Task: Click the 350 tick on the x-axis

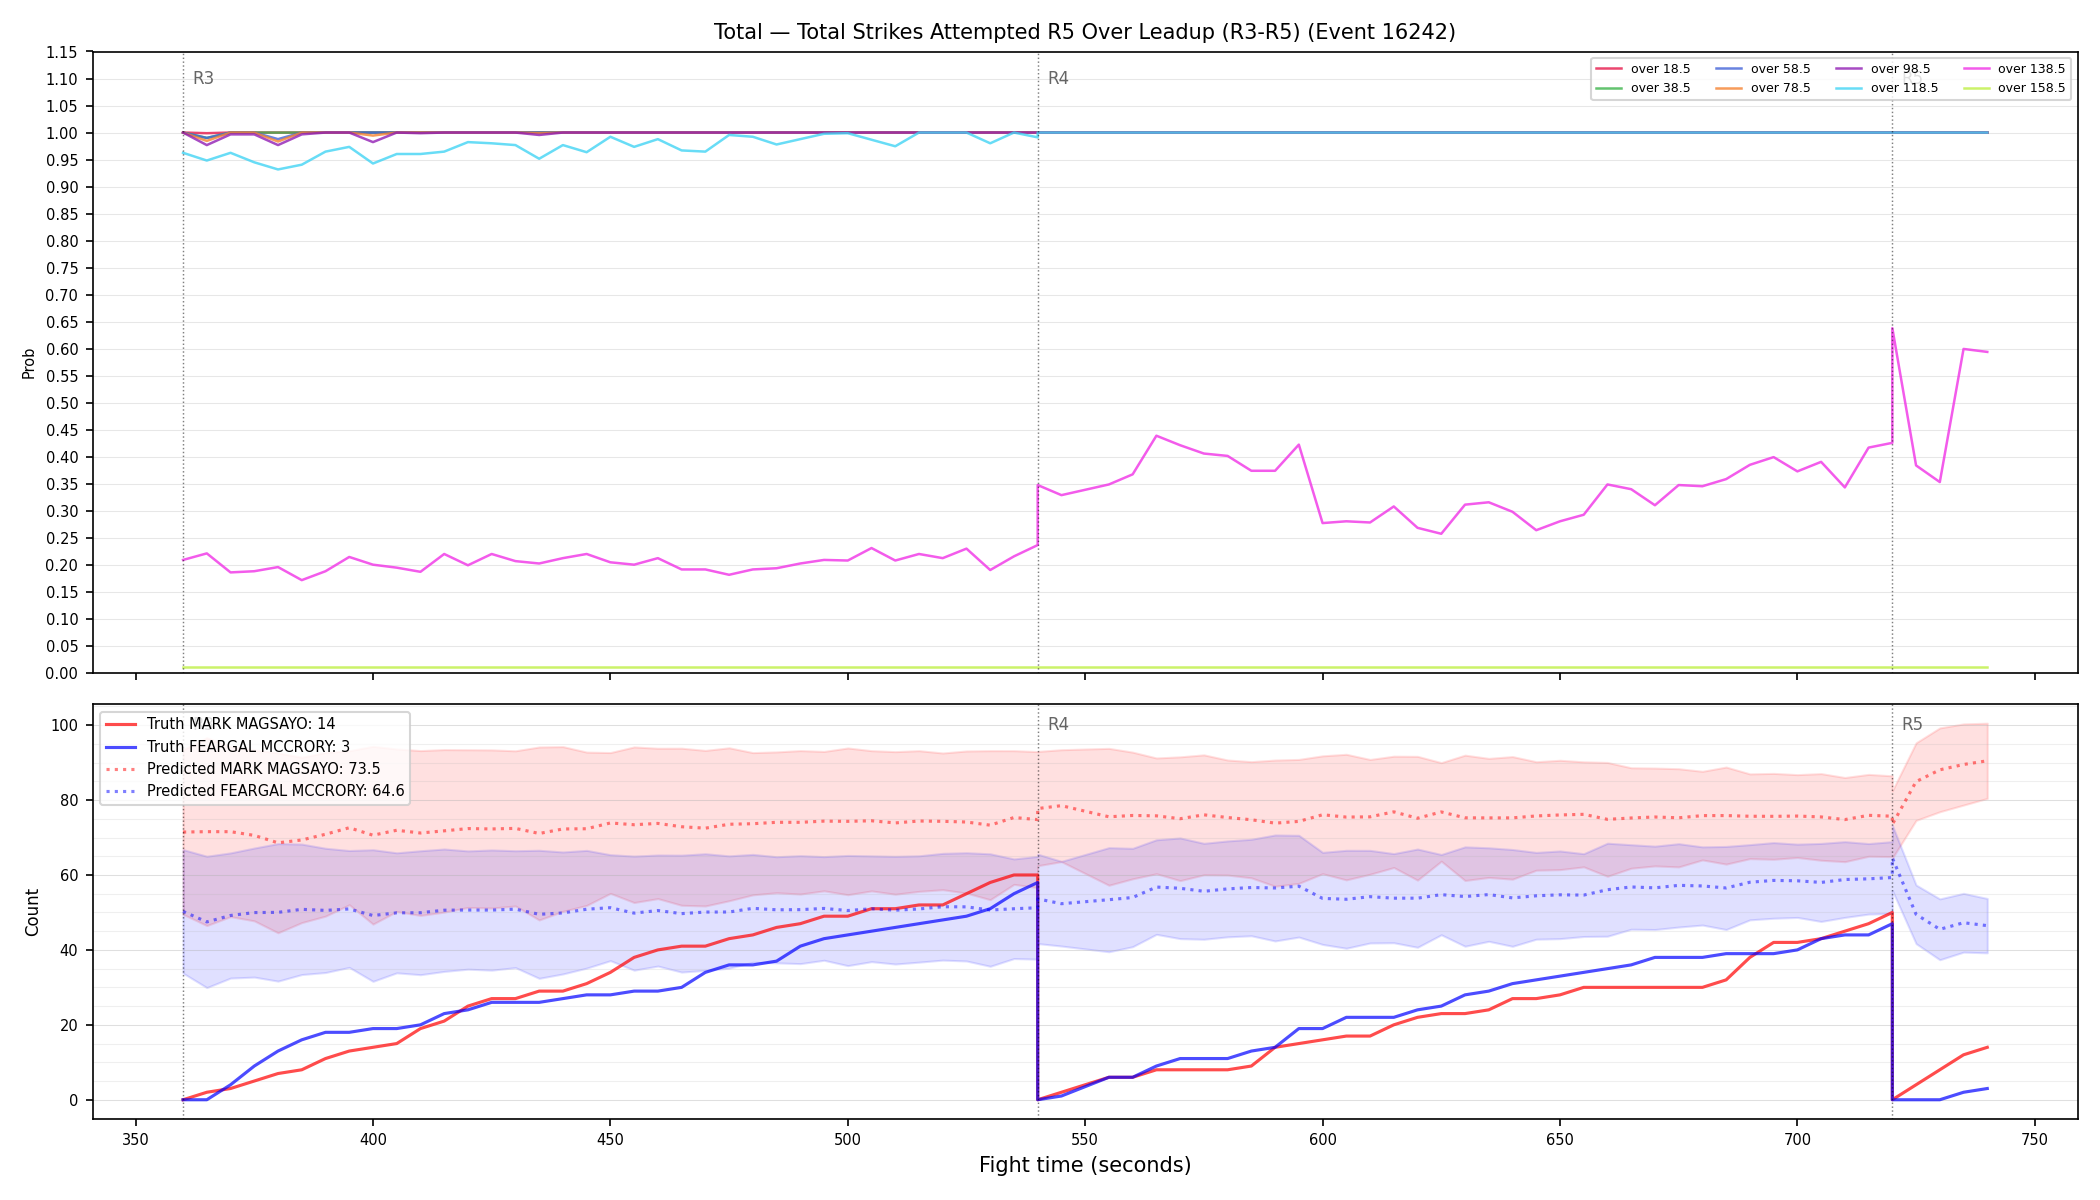Action: click(x=135, y=1139)
